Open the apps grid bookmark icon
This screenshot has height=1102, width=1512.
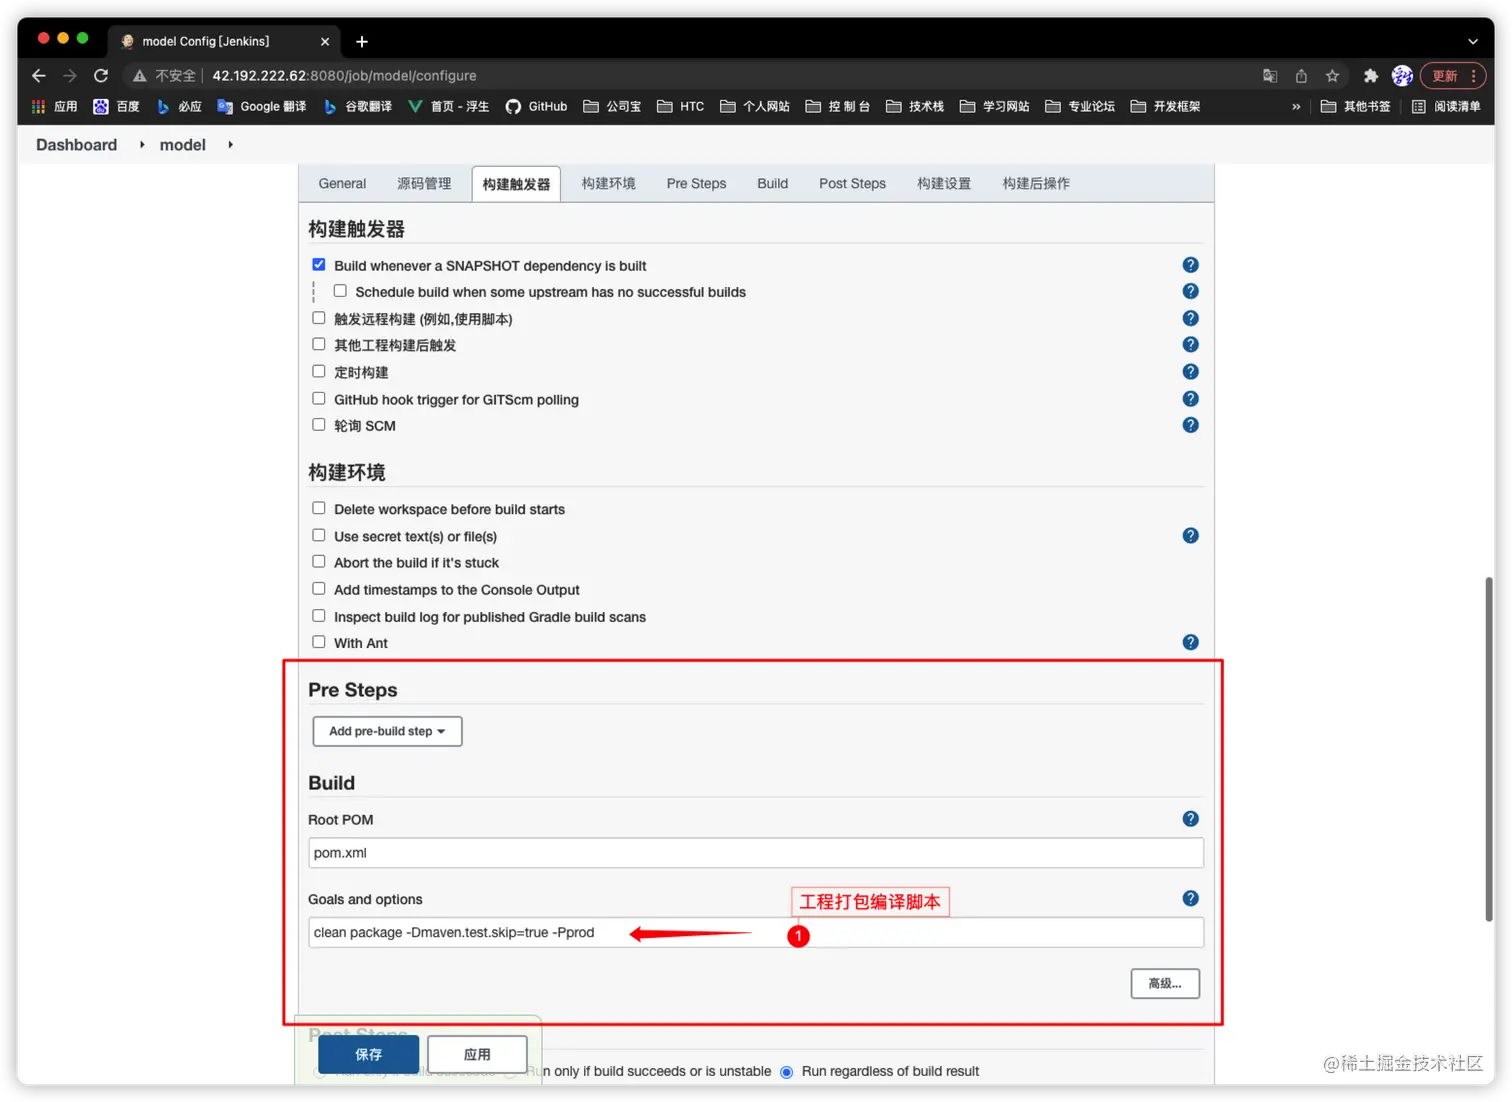pos(39,106)
